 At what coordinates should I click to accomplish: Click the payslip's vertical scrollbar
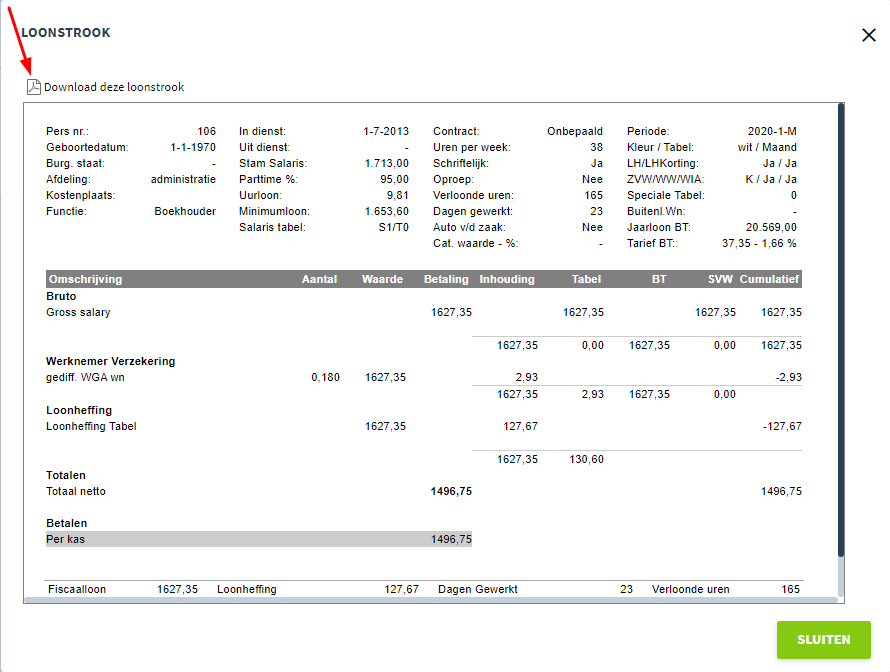click(840, 330)
